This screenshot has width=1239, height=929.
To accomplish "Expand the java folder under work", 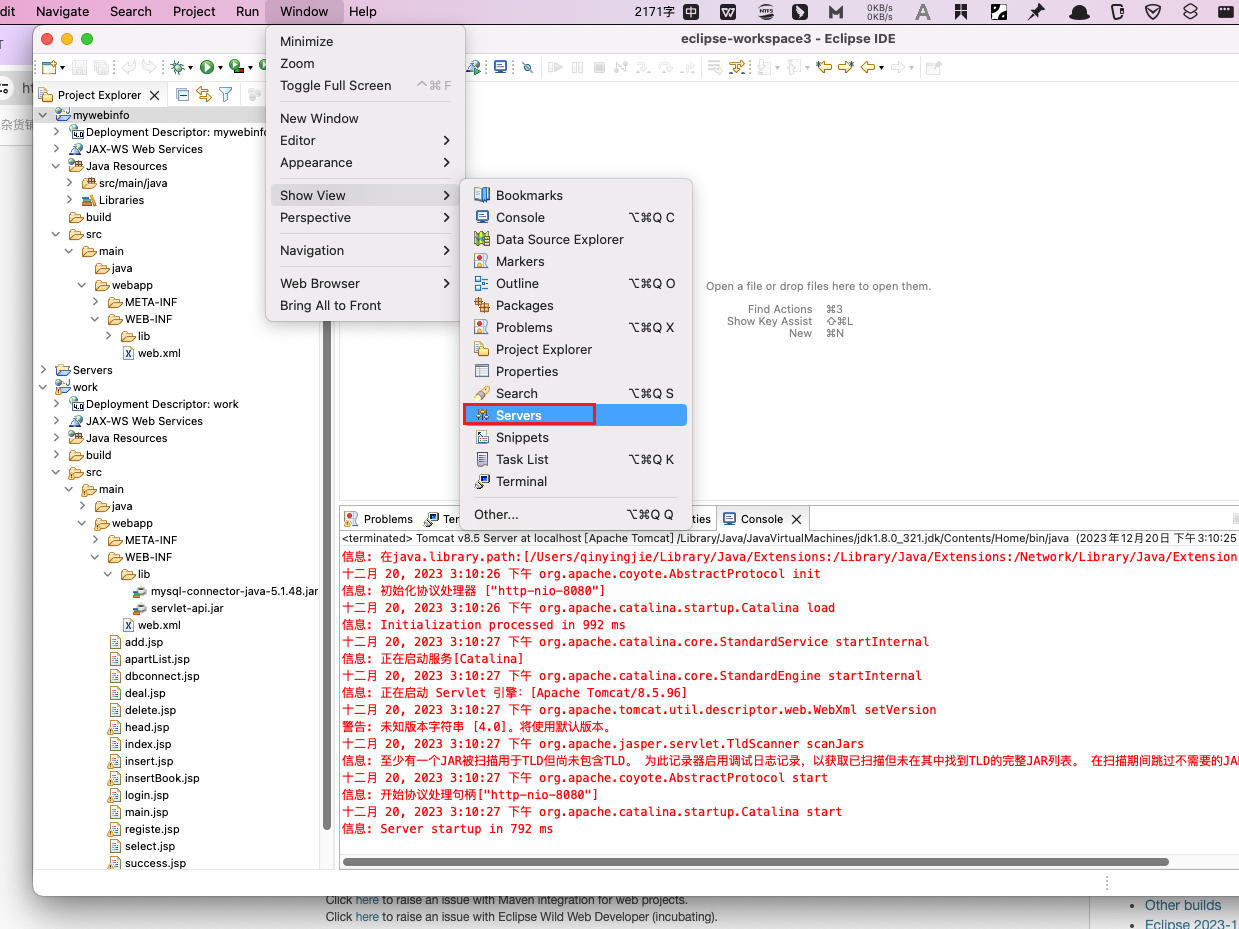I will point(82,506).
